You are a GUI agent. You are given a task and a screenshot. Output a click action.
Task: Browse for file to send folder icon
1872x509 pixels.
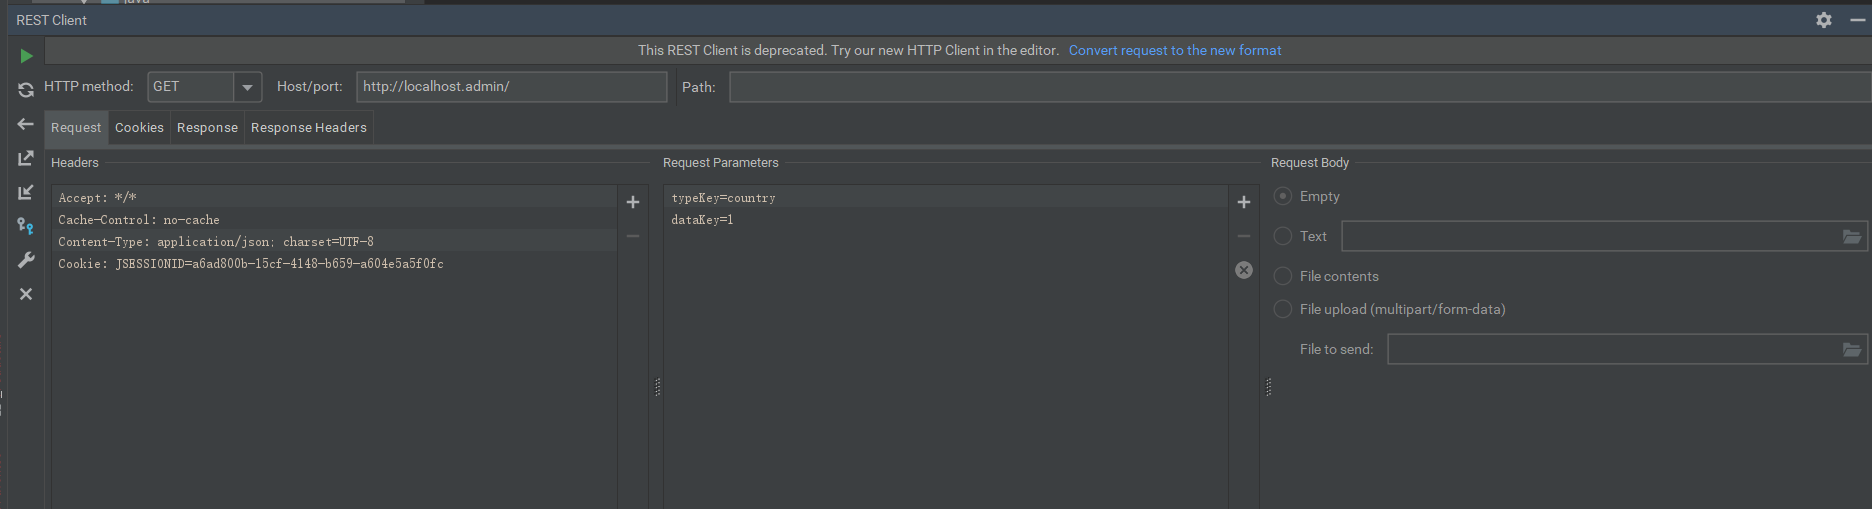pos(1852,350)
